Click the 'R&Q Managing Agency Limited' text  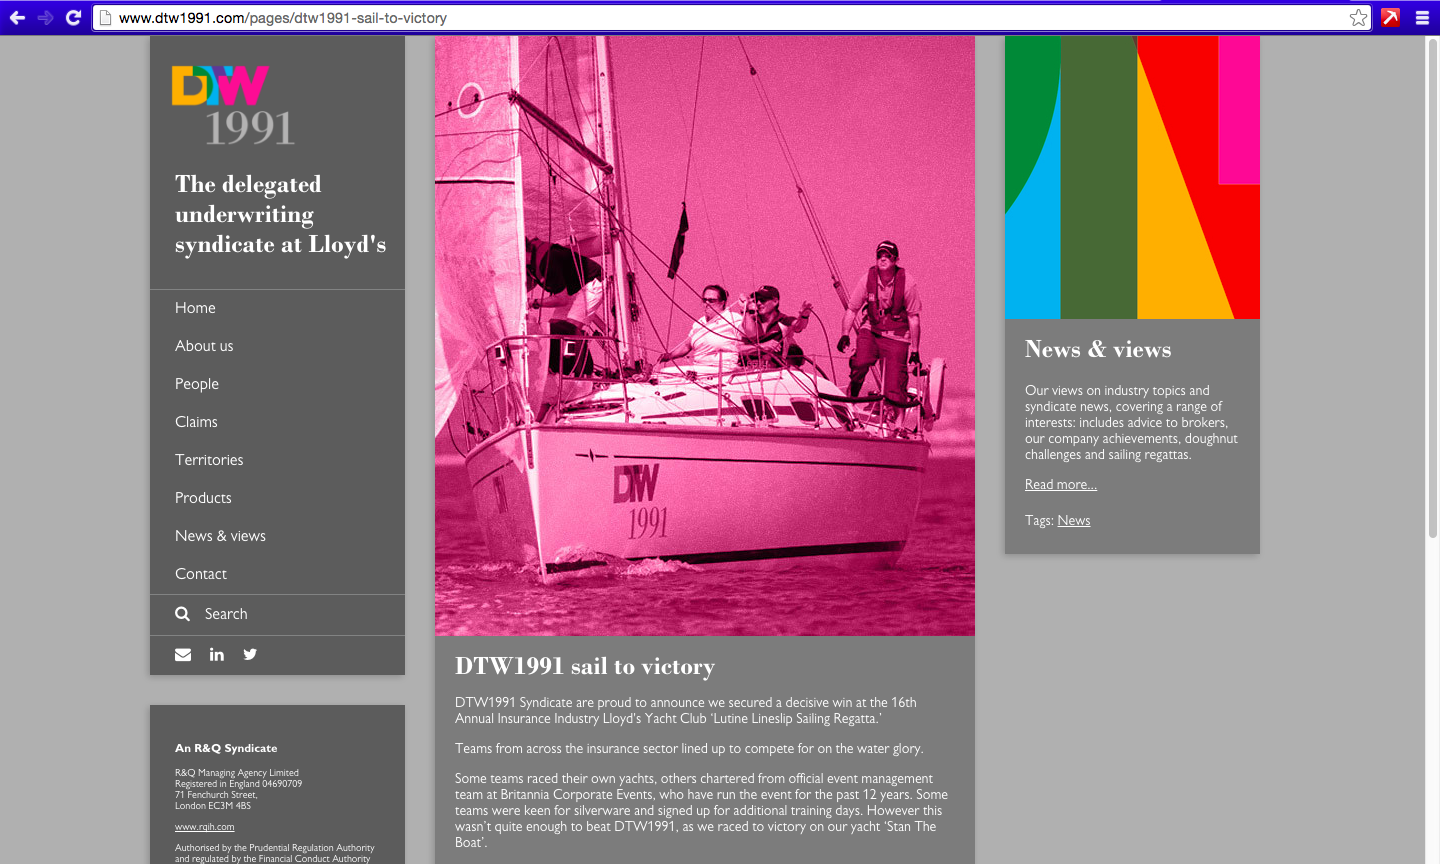click(237, 773)
